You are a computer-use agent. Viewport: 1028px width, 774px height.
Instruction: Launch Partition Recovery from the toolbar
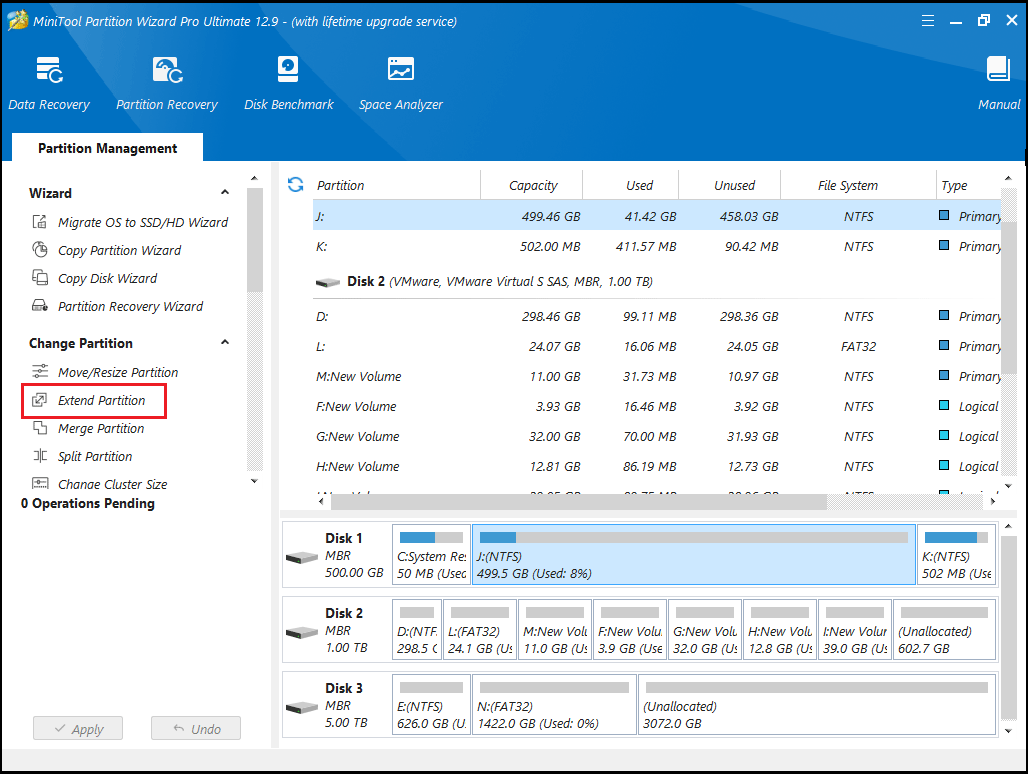point(167,83)
